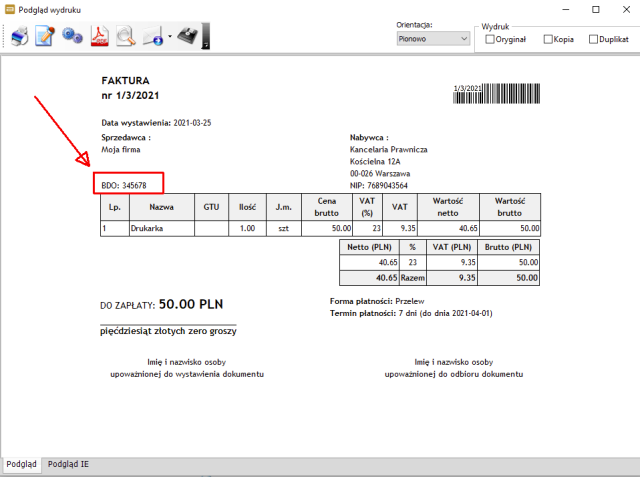640x477 pixels.
Task: Click address line Kościelna 12A
Action: (x=375, y=162)
